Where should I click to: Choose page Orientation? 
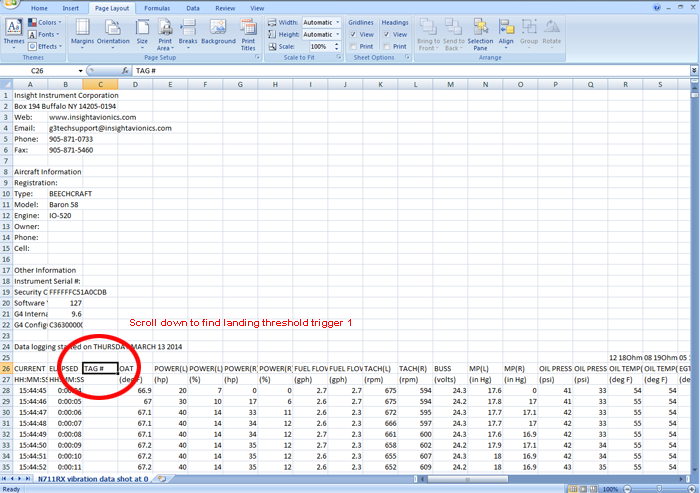[113, 34]
